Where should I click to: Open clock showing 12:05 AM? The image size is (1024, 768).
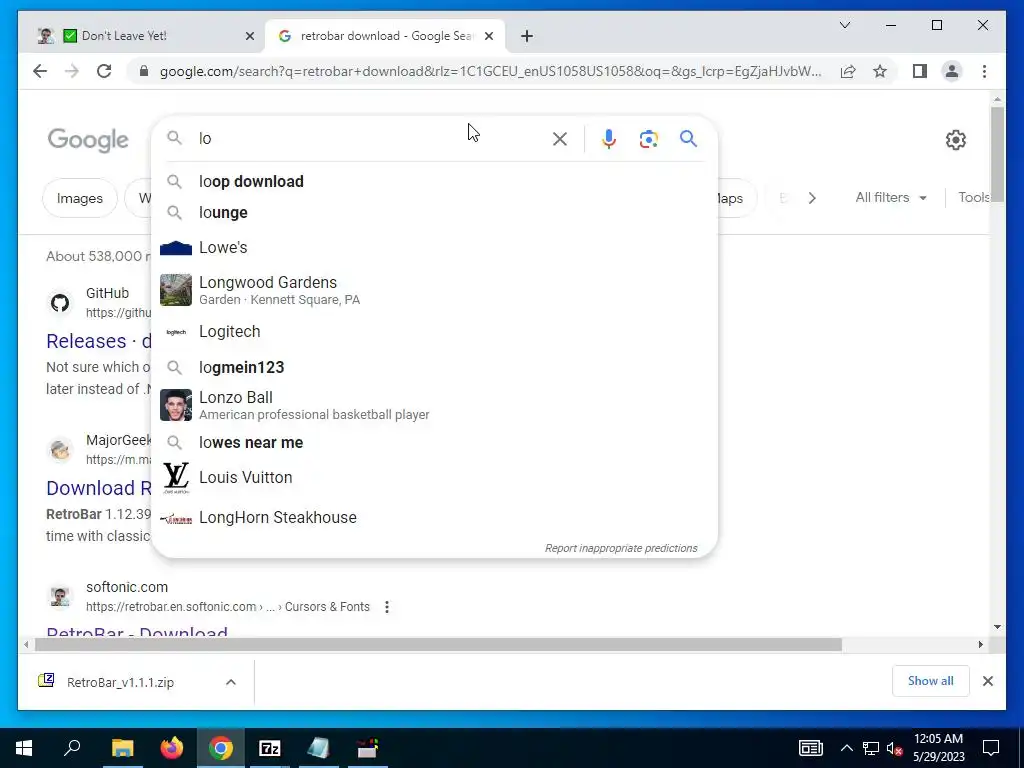[x=938, y=748]
